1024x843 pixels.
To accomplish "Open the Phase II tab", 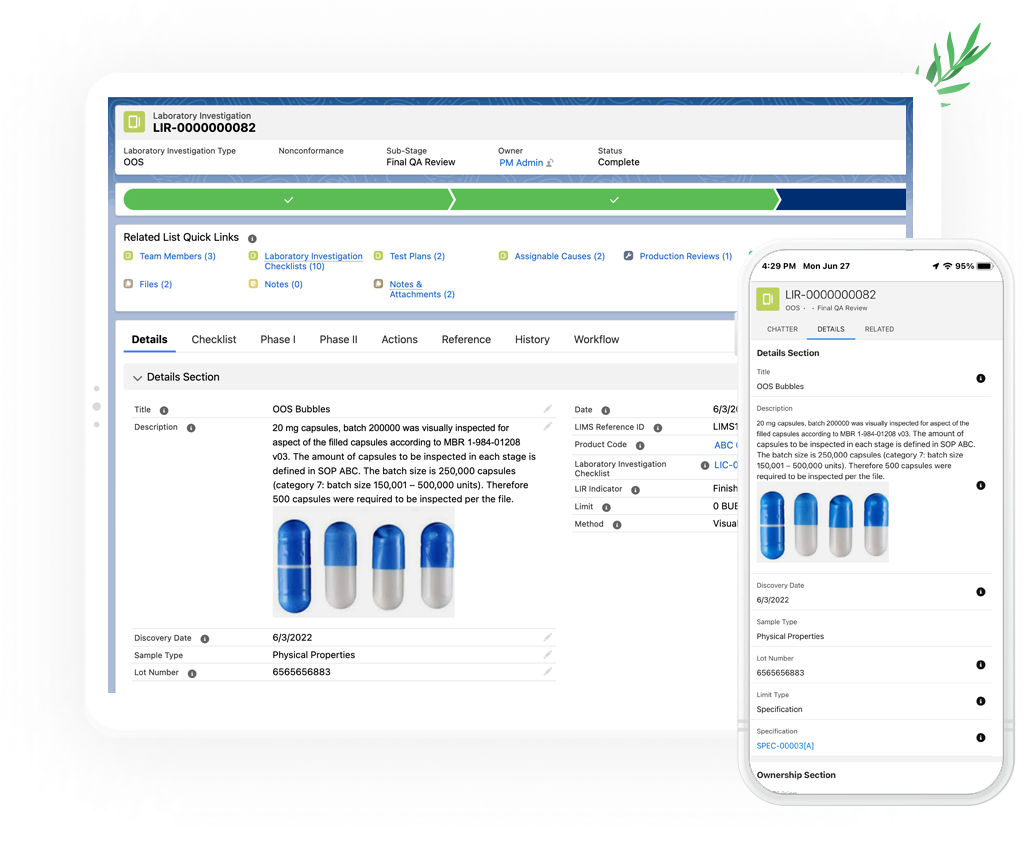I will 338,340.
